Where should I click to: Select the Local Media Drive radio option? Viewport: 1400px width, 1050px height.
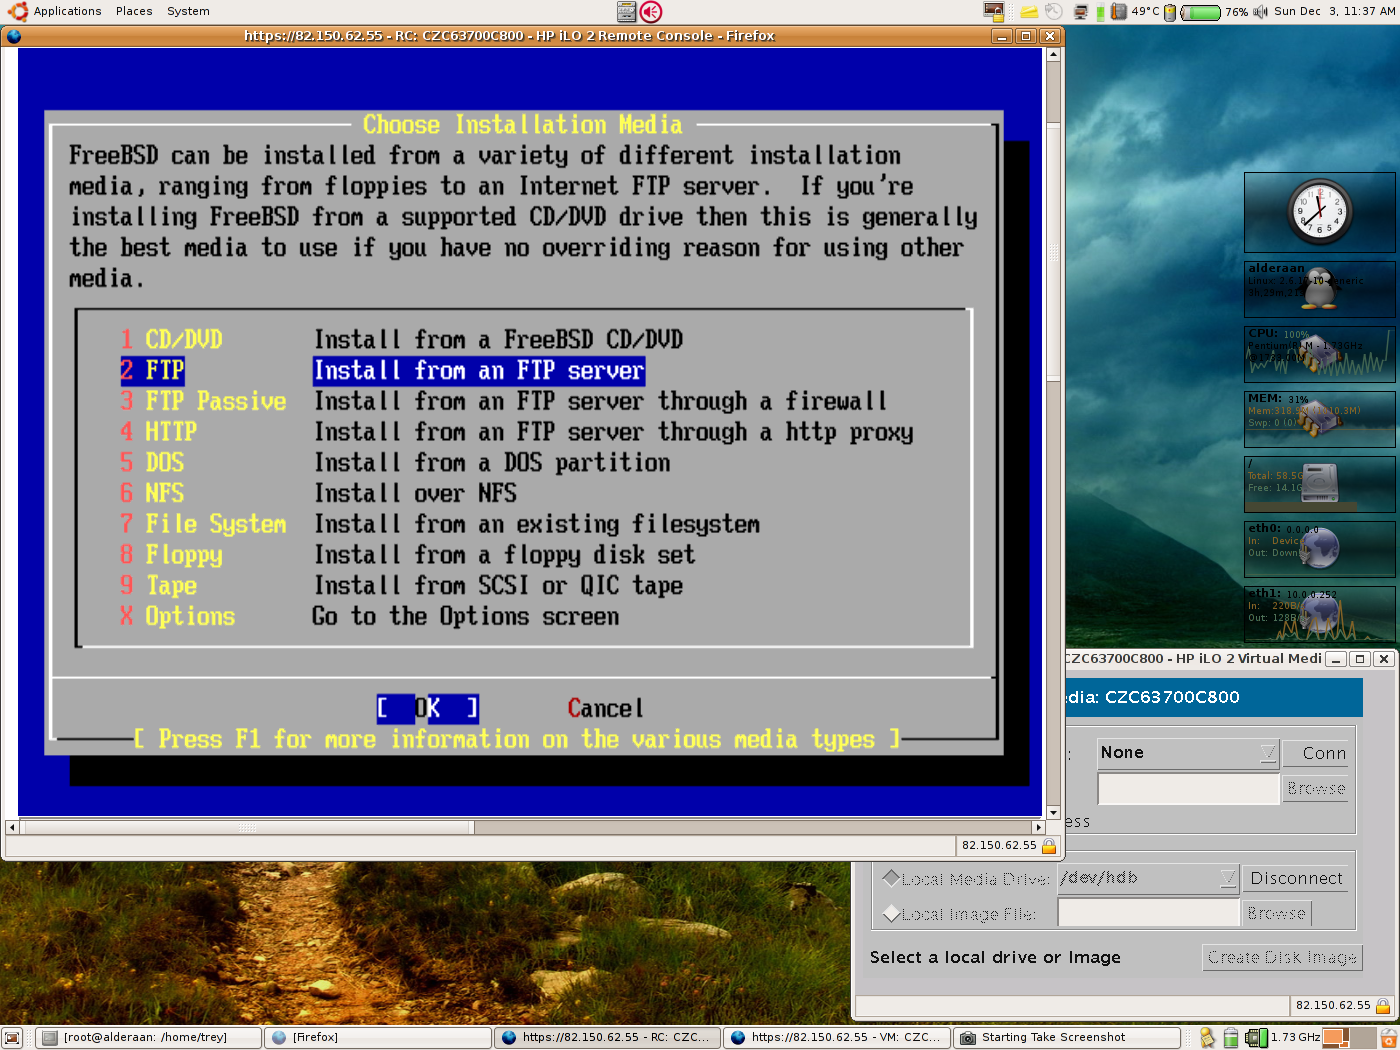pyautogui.click(x=891, y=878)
